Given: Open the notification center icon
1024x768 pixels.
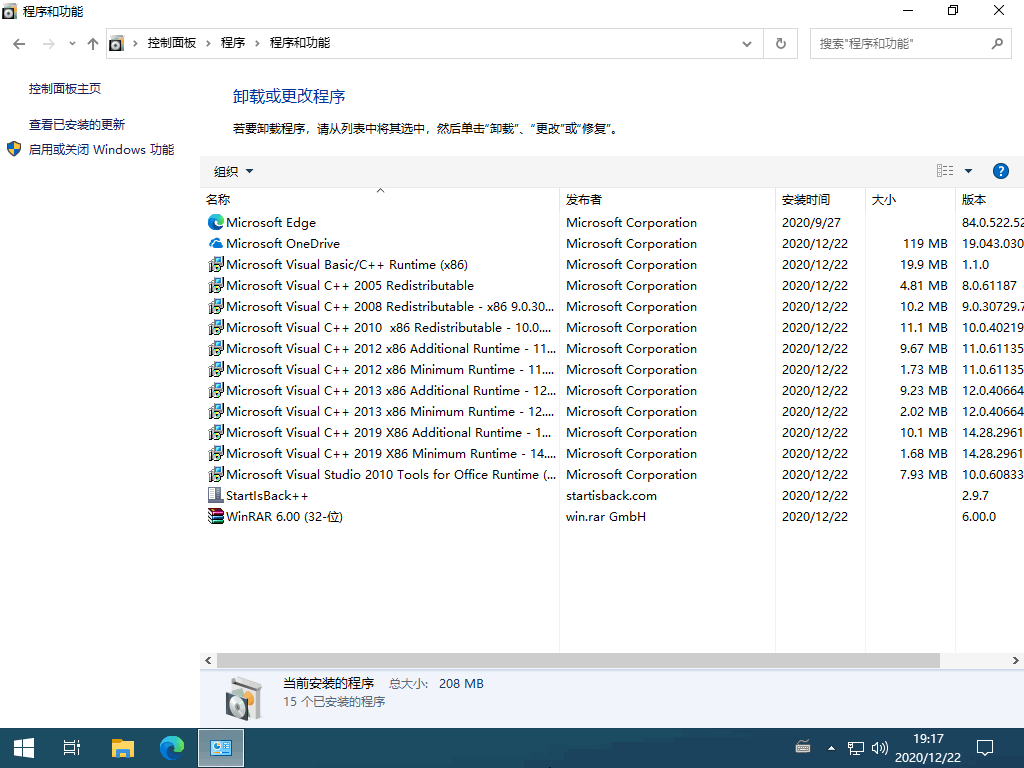Looking at the screenshot, I should [984, 748].
